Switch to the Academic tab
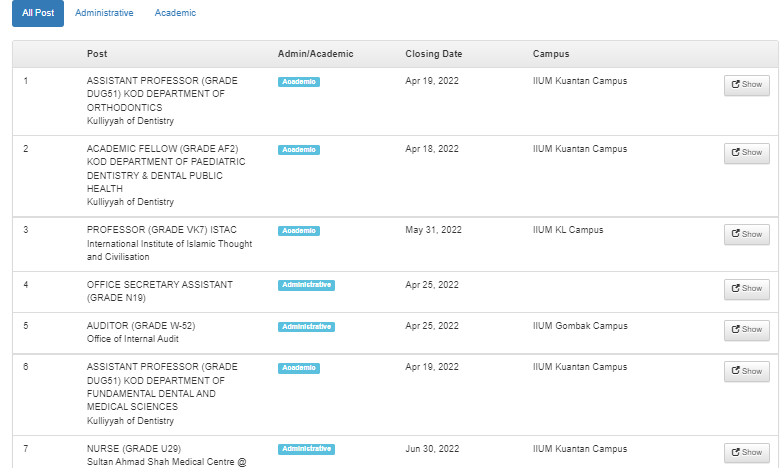Image resolution: width=782 pixels, height=468 pixels. (x=175, y=13)
